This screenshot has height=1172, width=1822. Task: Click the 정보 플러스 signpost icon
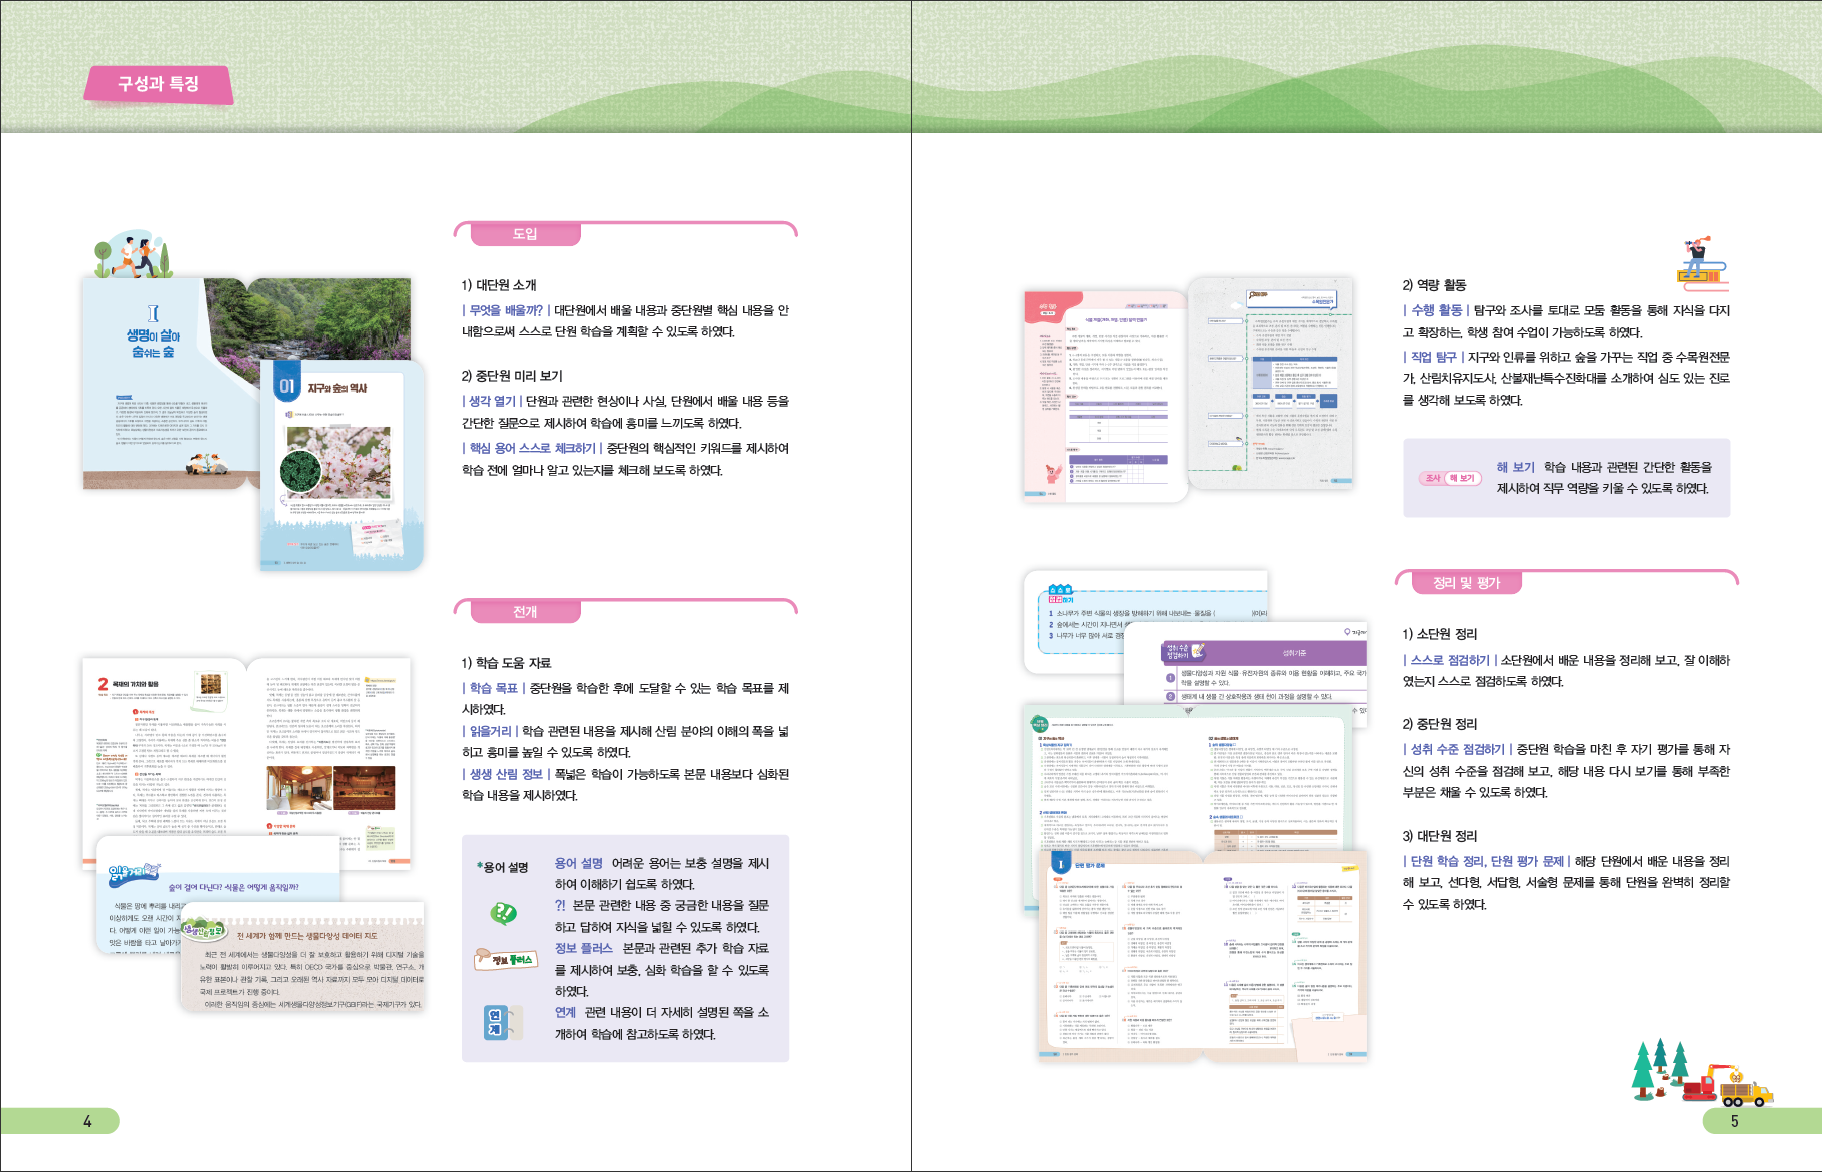coord(505,959)
